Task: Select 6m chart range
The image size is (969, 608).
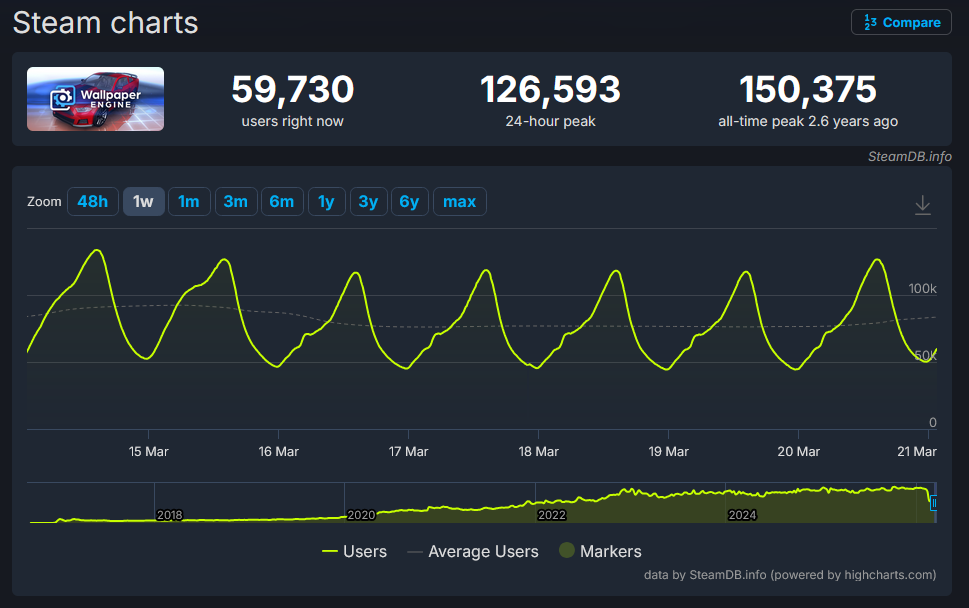Action: [282, 201]
